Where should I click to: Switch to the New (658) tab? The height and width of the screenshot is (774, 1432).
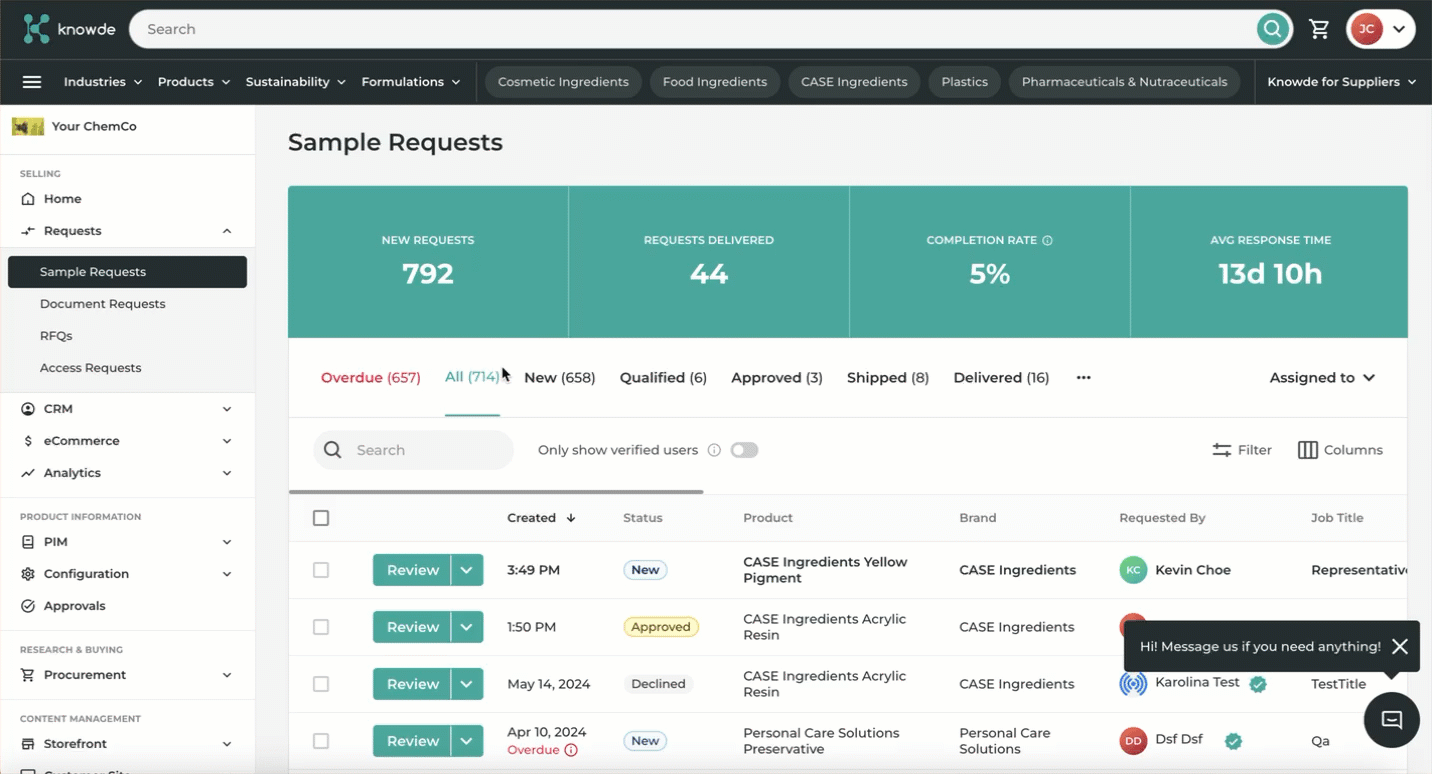pos(560,378)
